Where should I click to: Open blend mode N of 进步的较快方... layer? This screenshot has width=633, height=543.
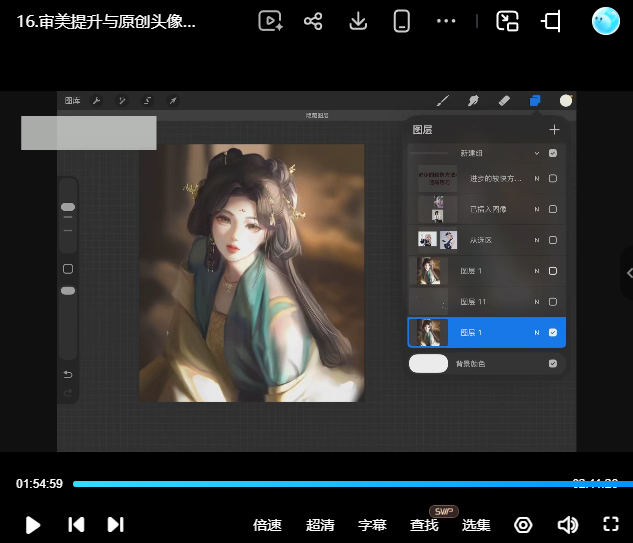click(x=537, y=178)
